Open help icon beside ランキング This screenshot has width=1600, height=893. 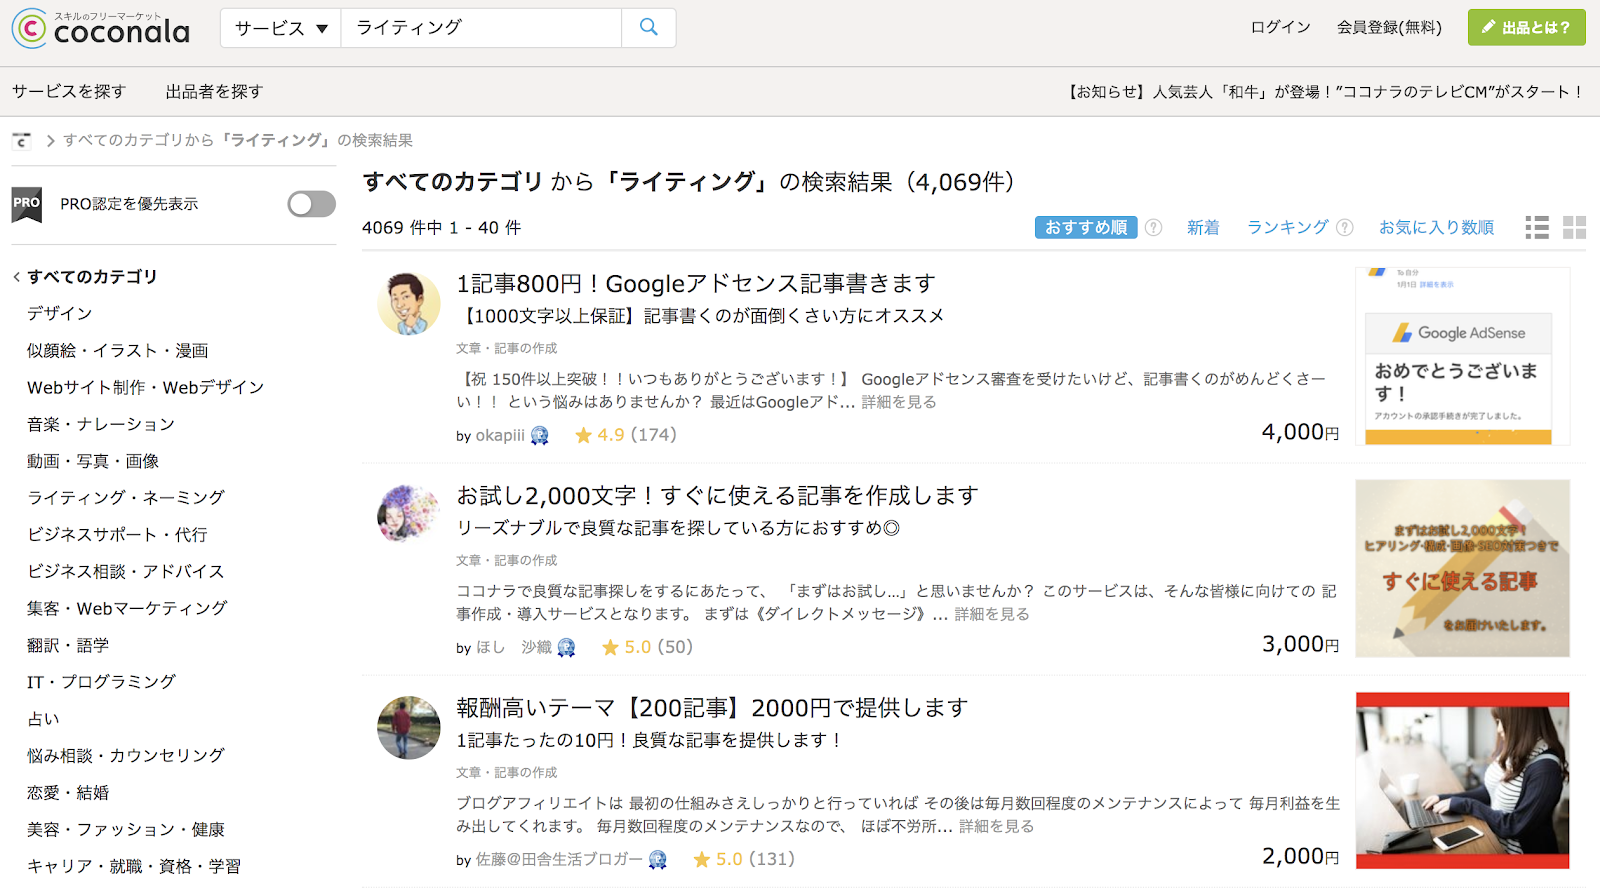(x=1345, y=228)
